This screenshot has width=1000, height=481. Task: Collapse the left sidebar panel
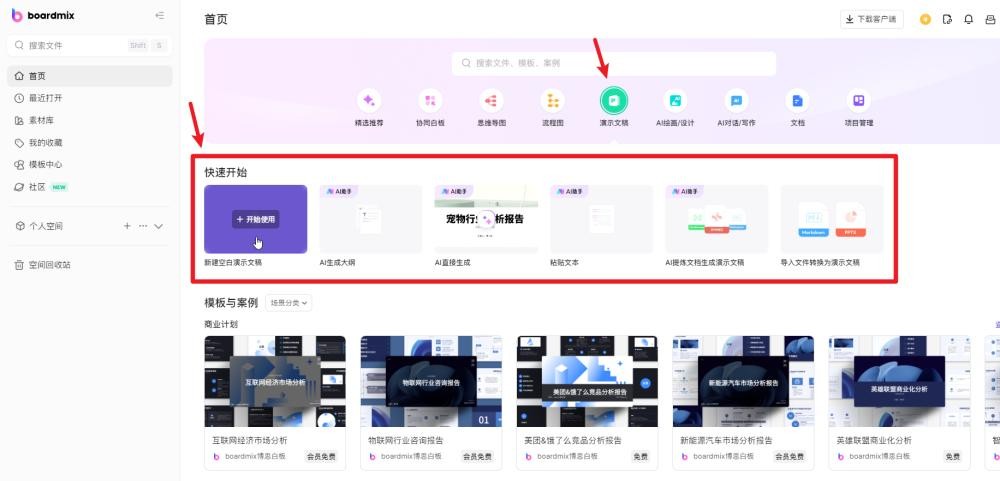tap(160, 16)
